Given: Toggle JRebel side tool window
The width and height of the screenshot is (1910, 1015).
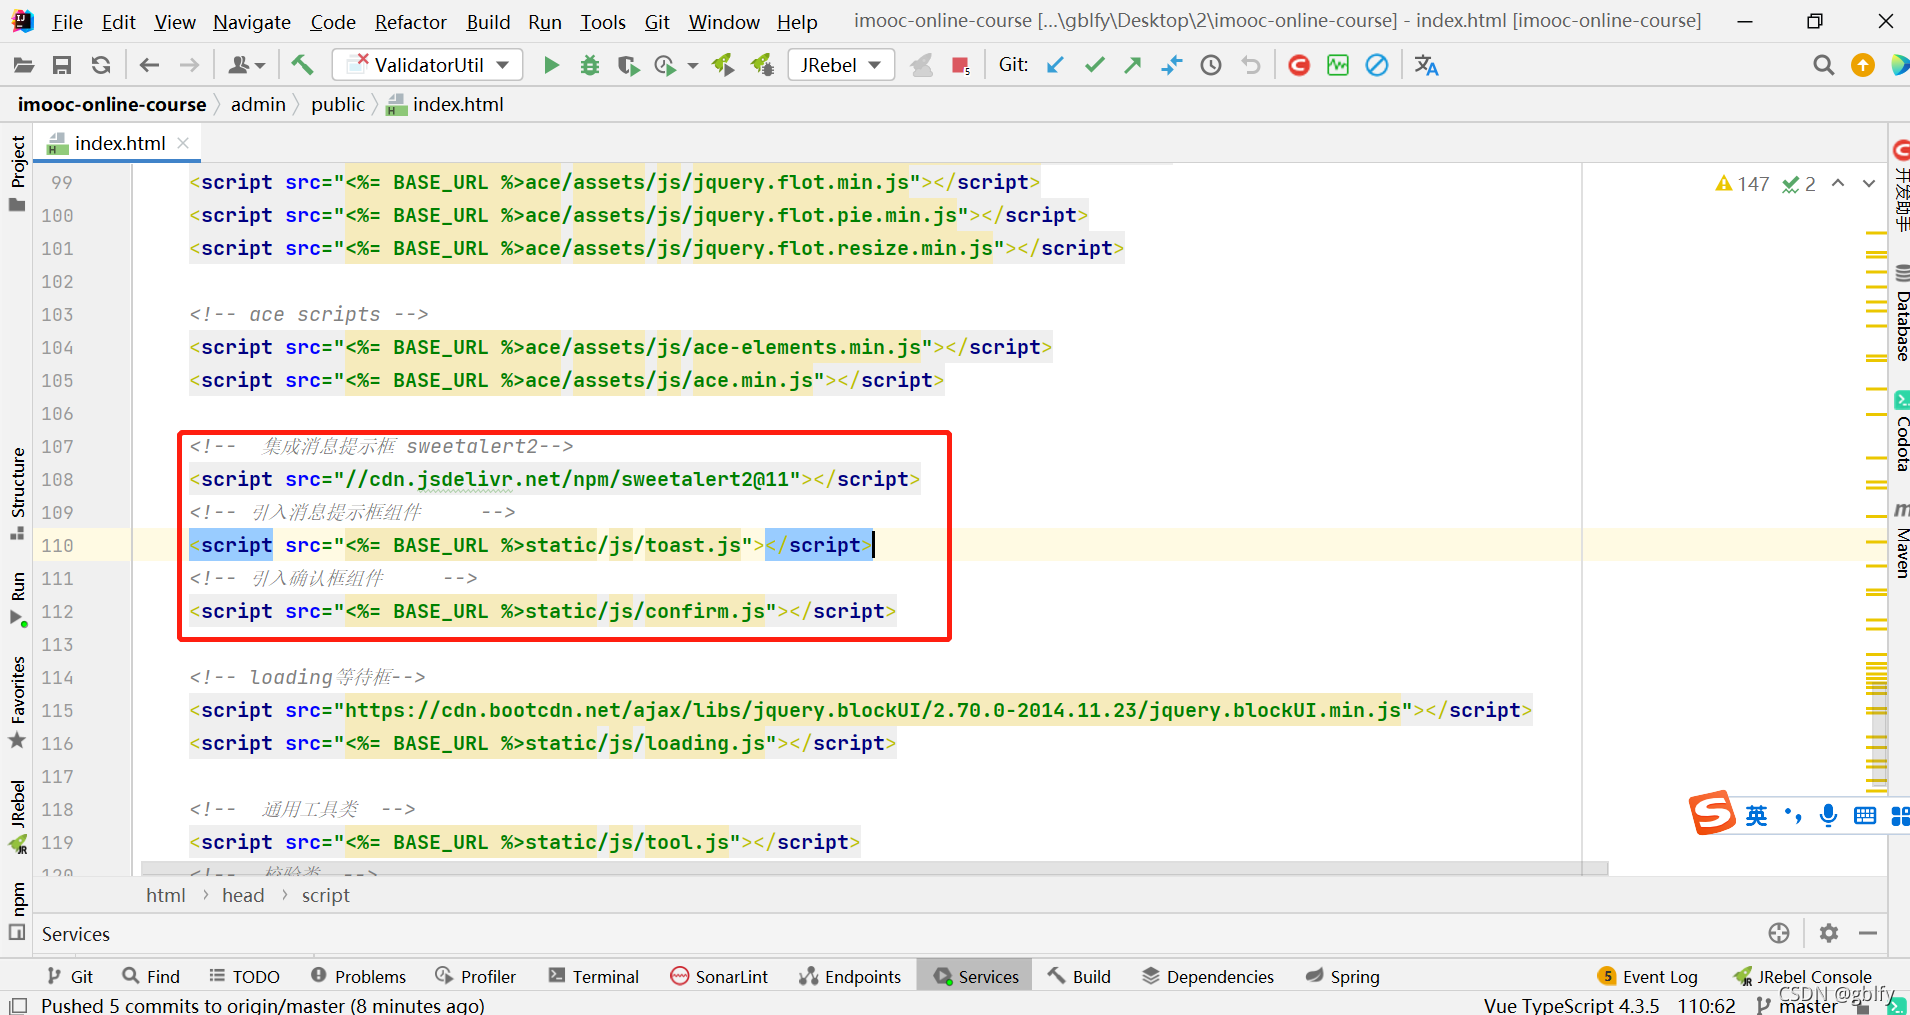Looking at the screenshot, I should coord(17,816).
